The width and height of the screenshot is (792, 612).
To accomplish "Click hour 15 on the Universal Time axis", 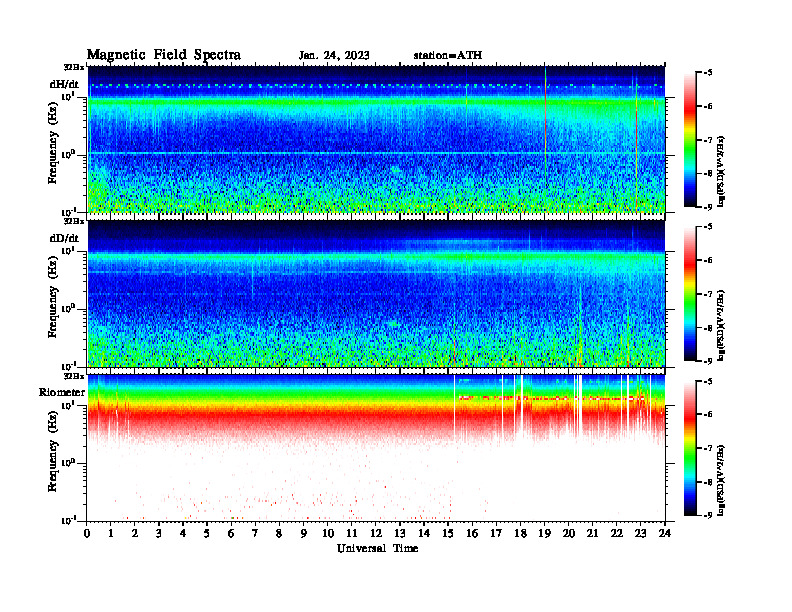I will tap(448, 533).
